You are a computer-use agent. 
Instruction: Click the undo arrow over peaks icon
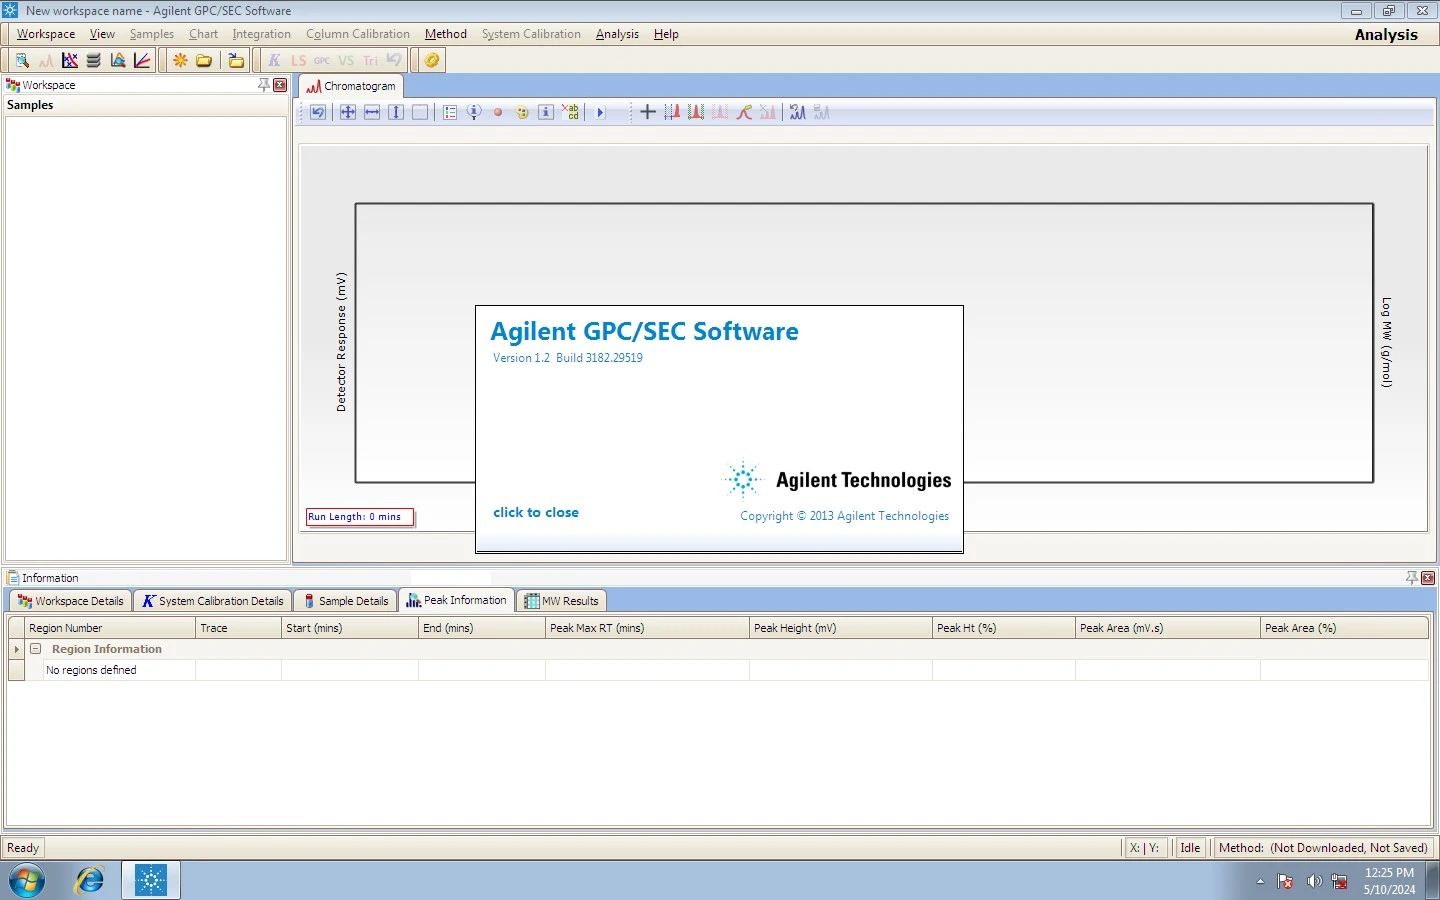click(797, 112)
